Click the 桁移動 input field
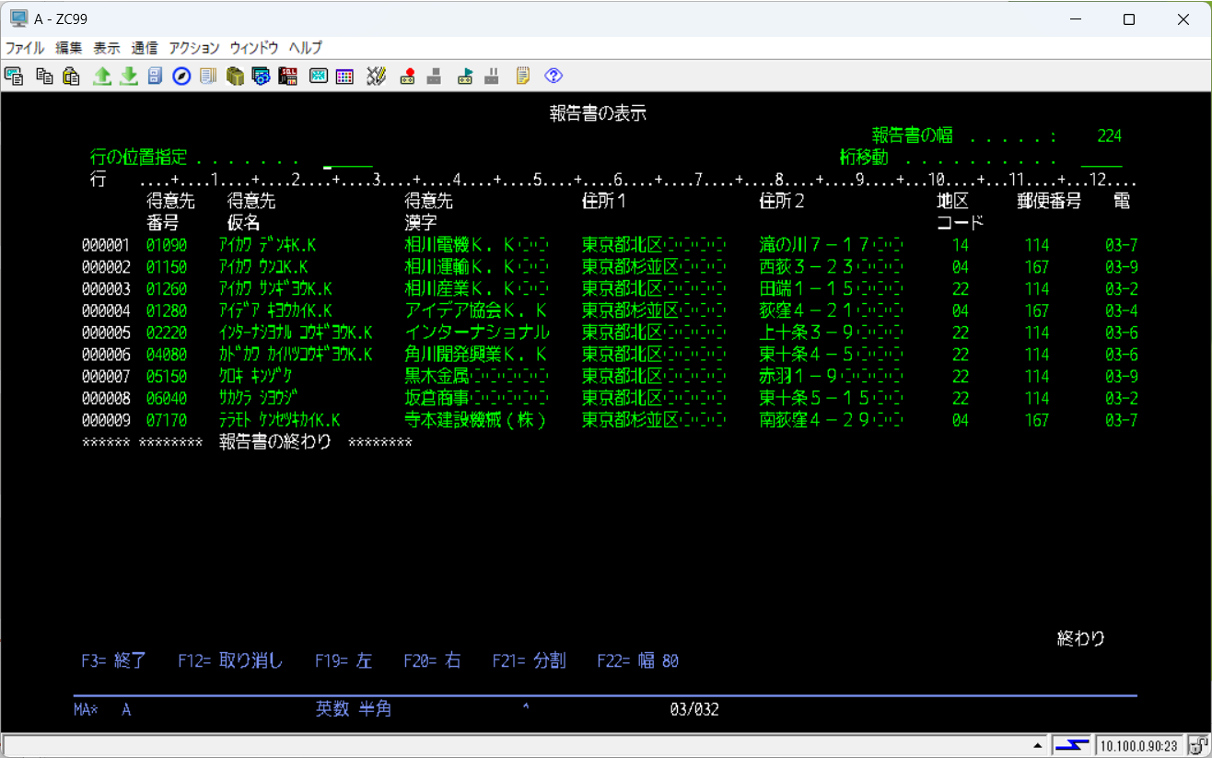1212x758 pixels. (x=1101, y=159)
